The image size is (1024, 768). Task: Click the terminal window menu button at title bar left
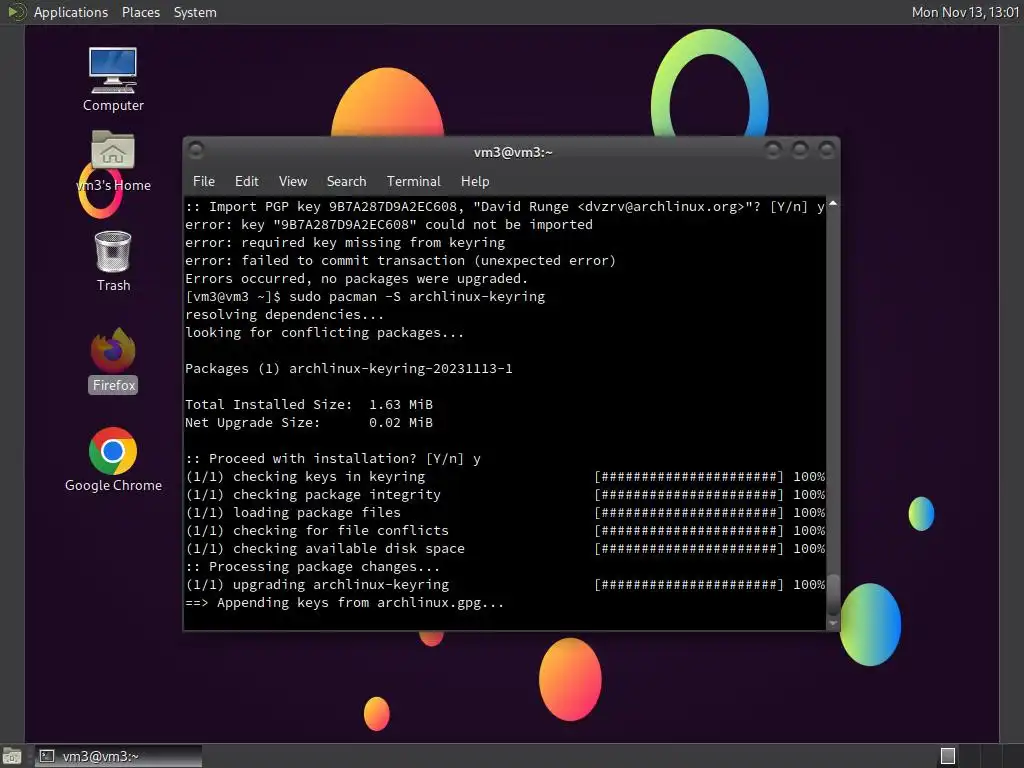coord(196,151)
